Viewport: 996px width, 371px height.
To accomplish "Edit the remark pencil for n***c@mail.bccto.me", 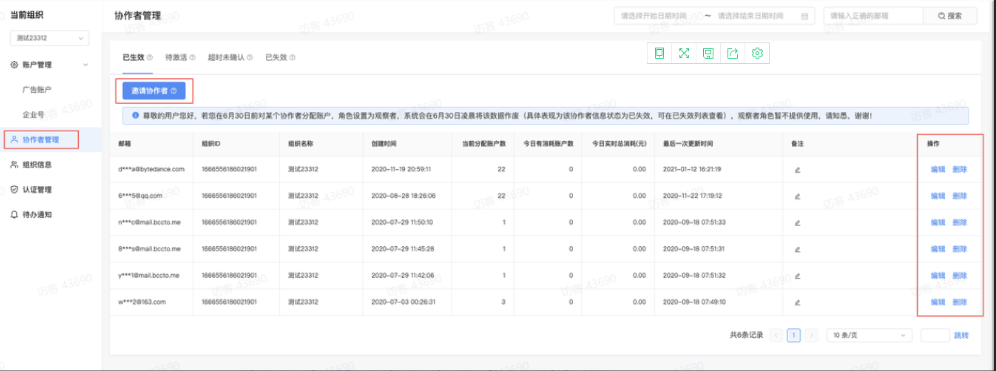I will click(x=797, y=222).
